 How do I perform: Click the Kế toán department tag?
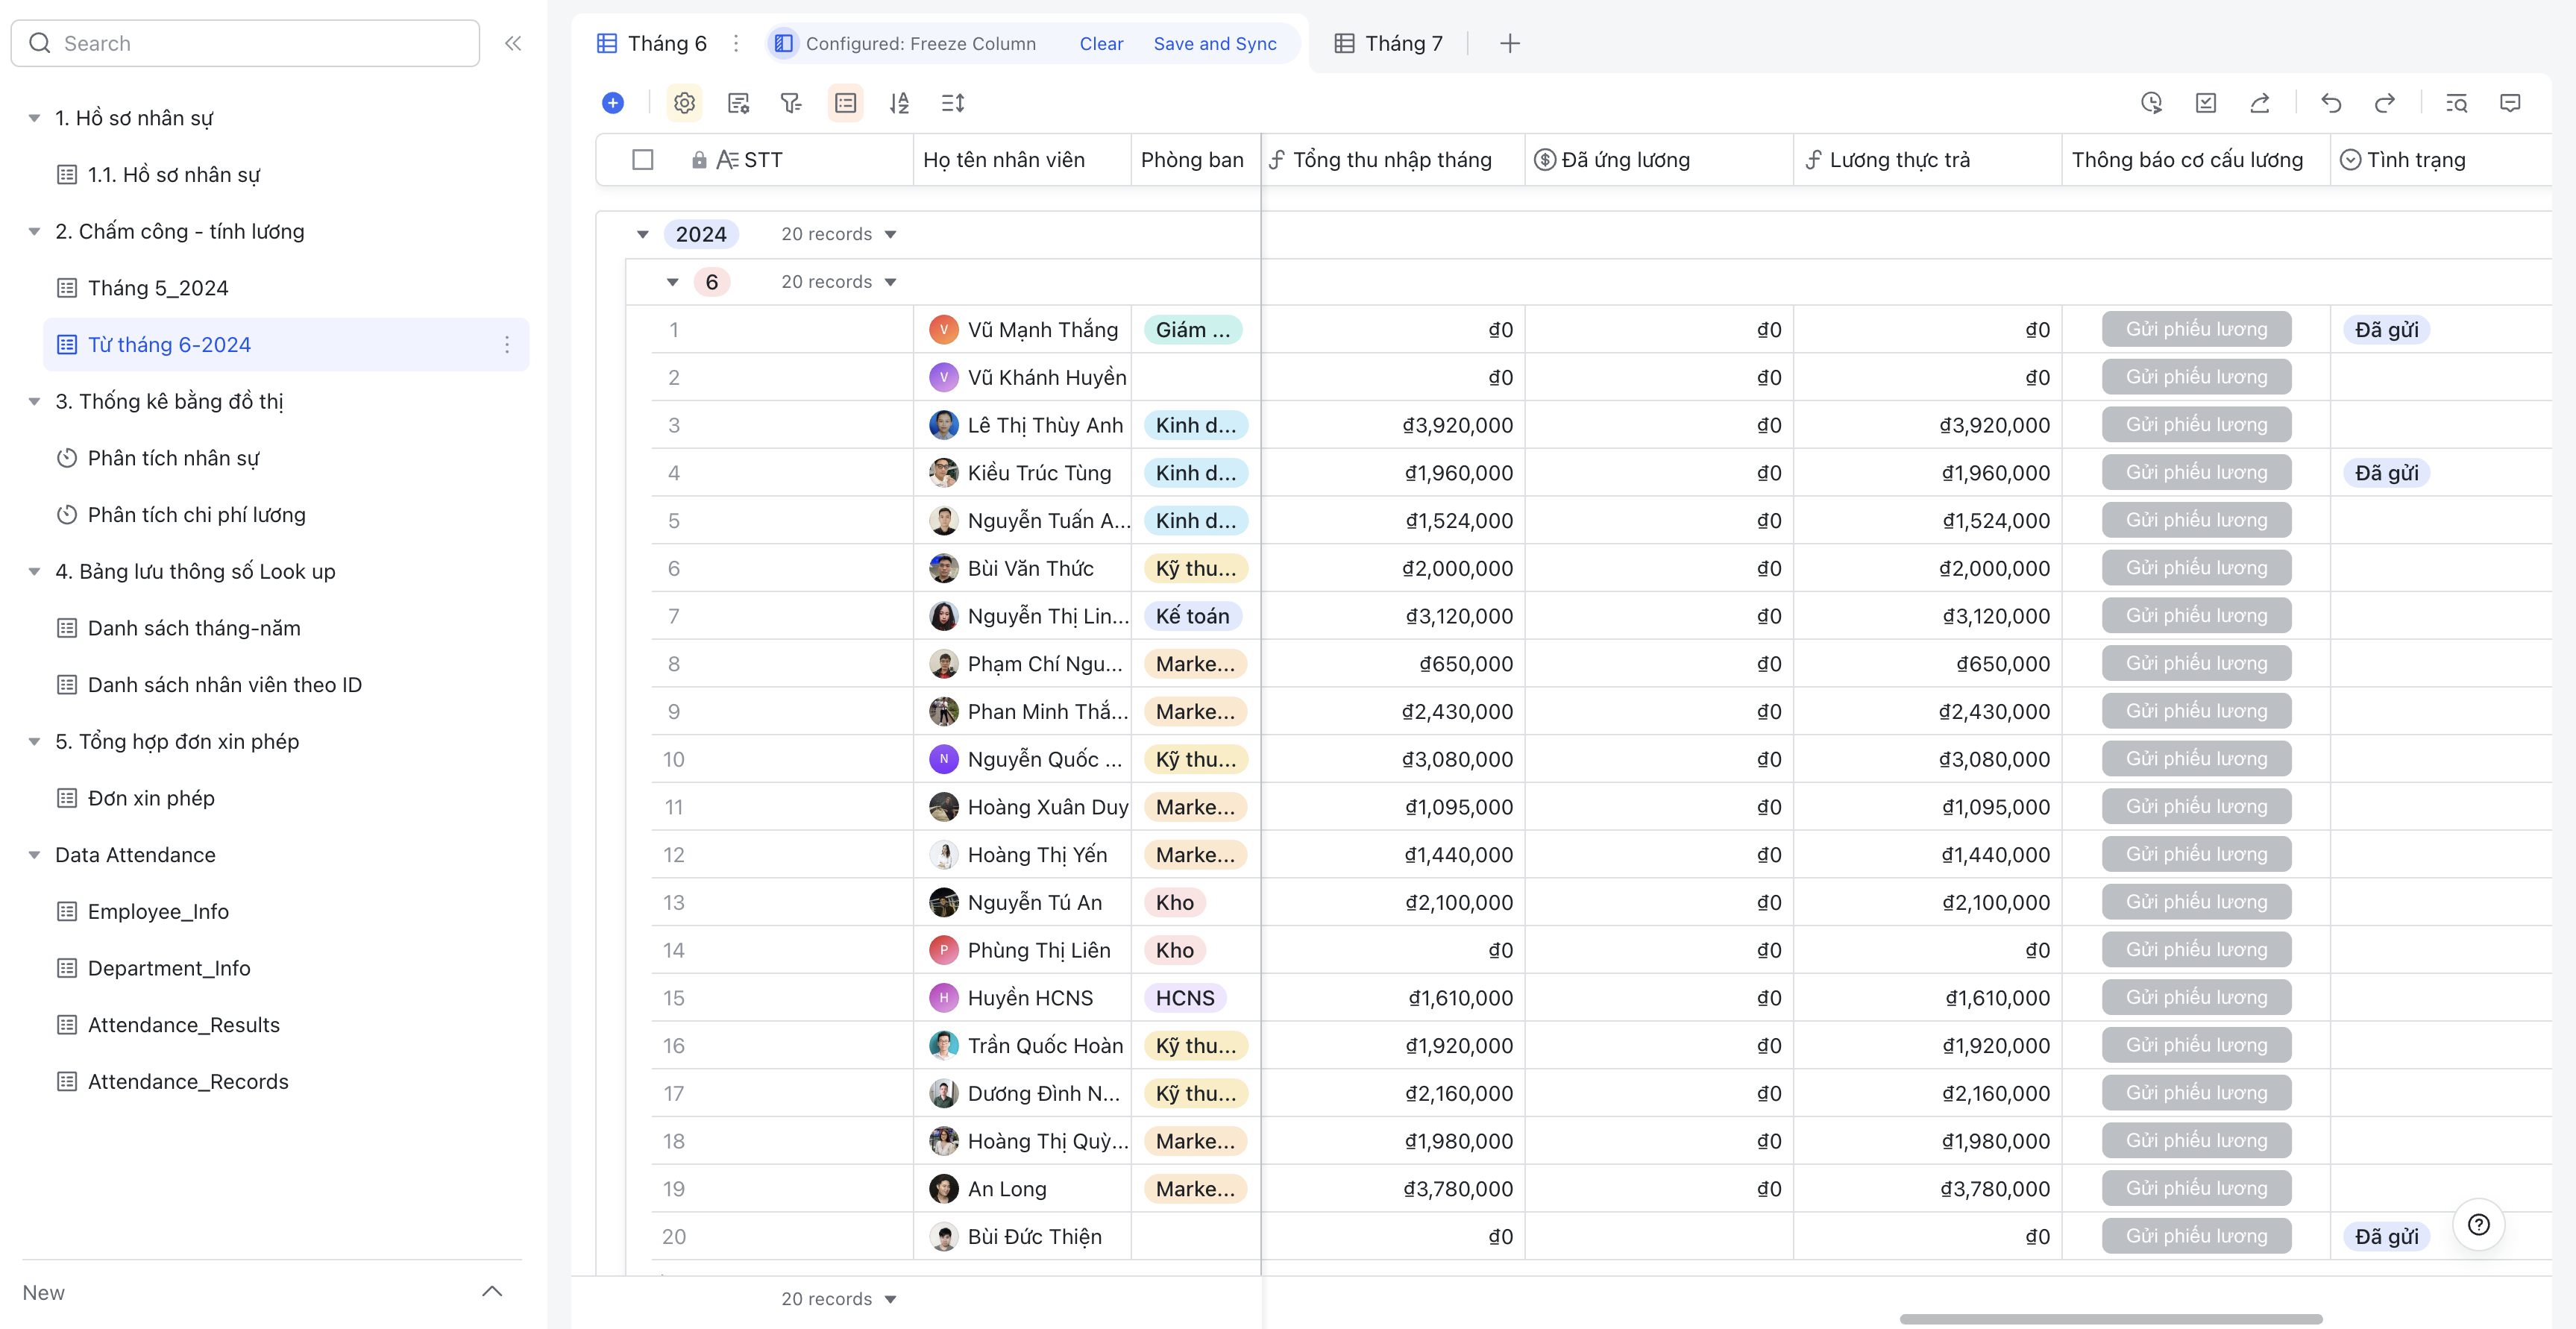1192,616
